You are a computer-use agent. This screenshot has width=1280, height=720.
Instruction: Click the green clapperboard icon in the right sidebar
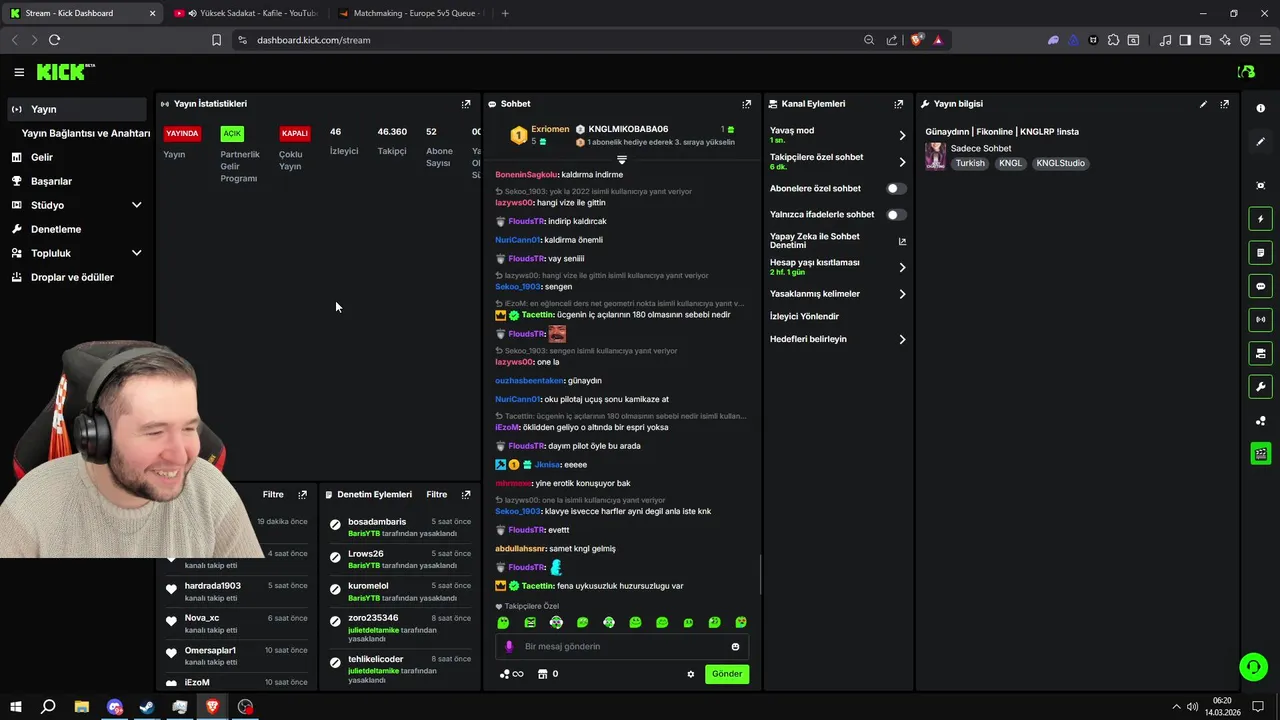pyautogui.click(x=1261, y=454)
